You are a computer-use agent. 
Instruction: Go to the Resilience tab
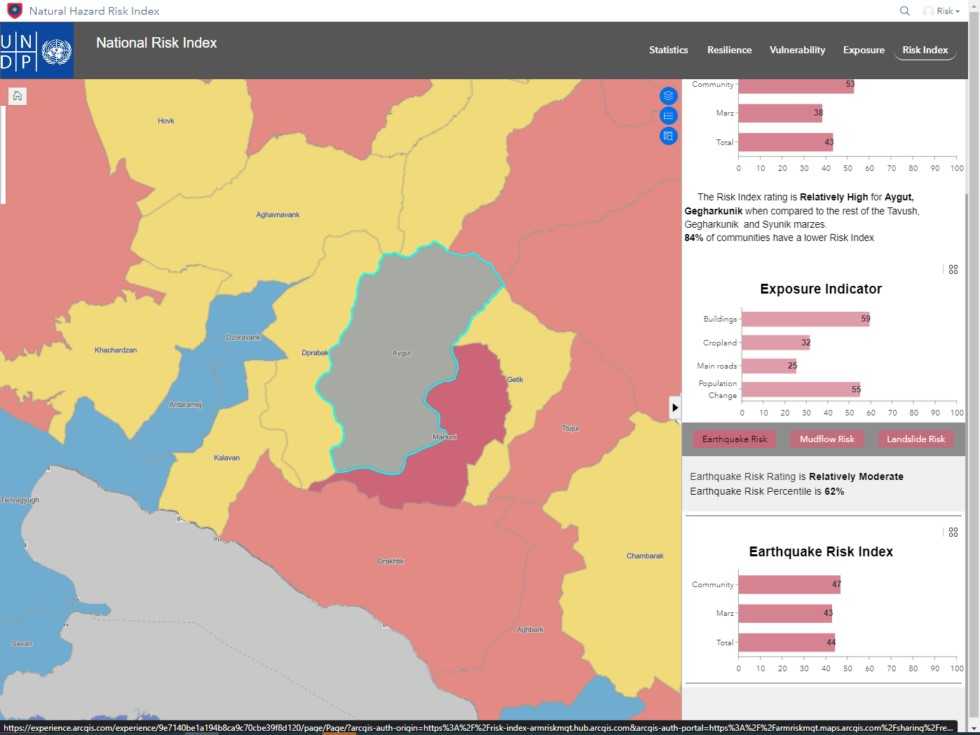[729, 50]
